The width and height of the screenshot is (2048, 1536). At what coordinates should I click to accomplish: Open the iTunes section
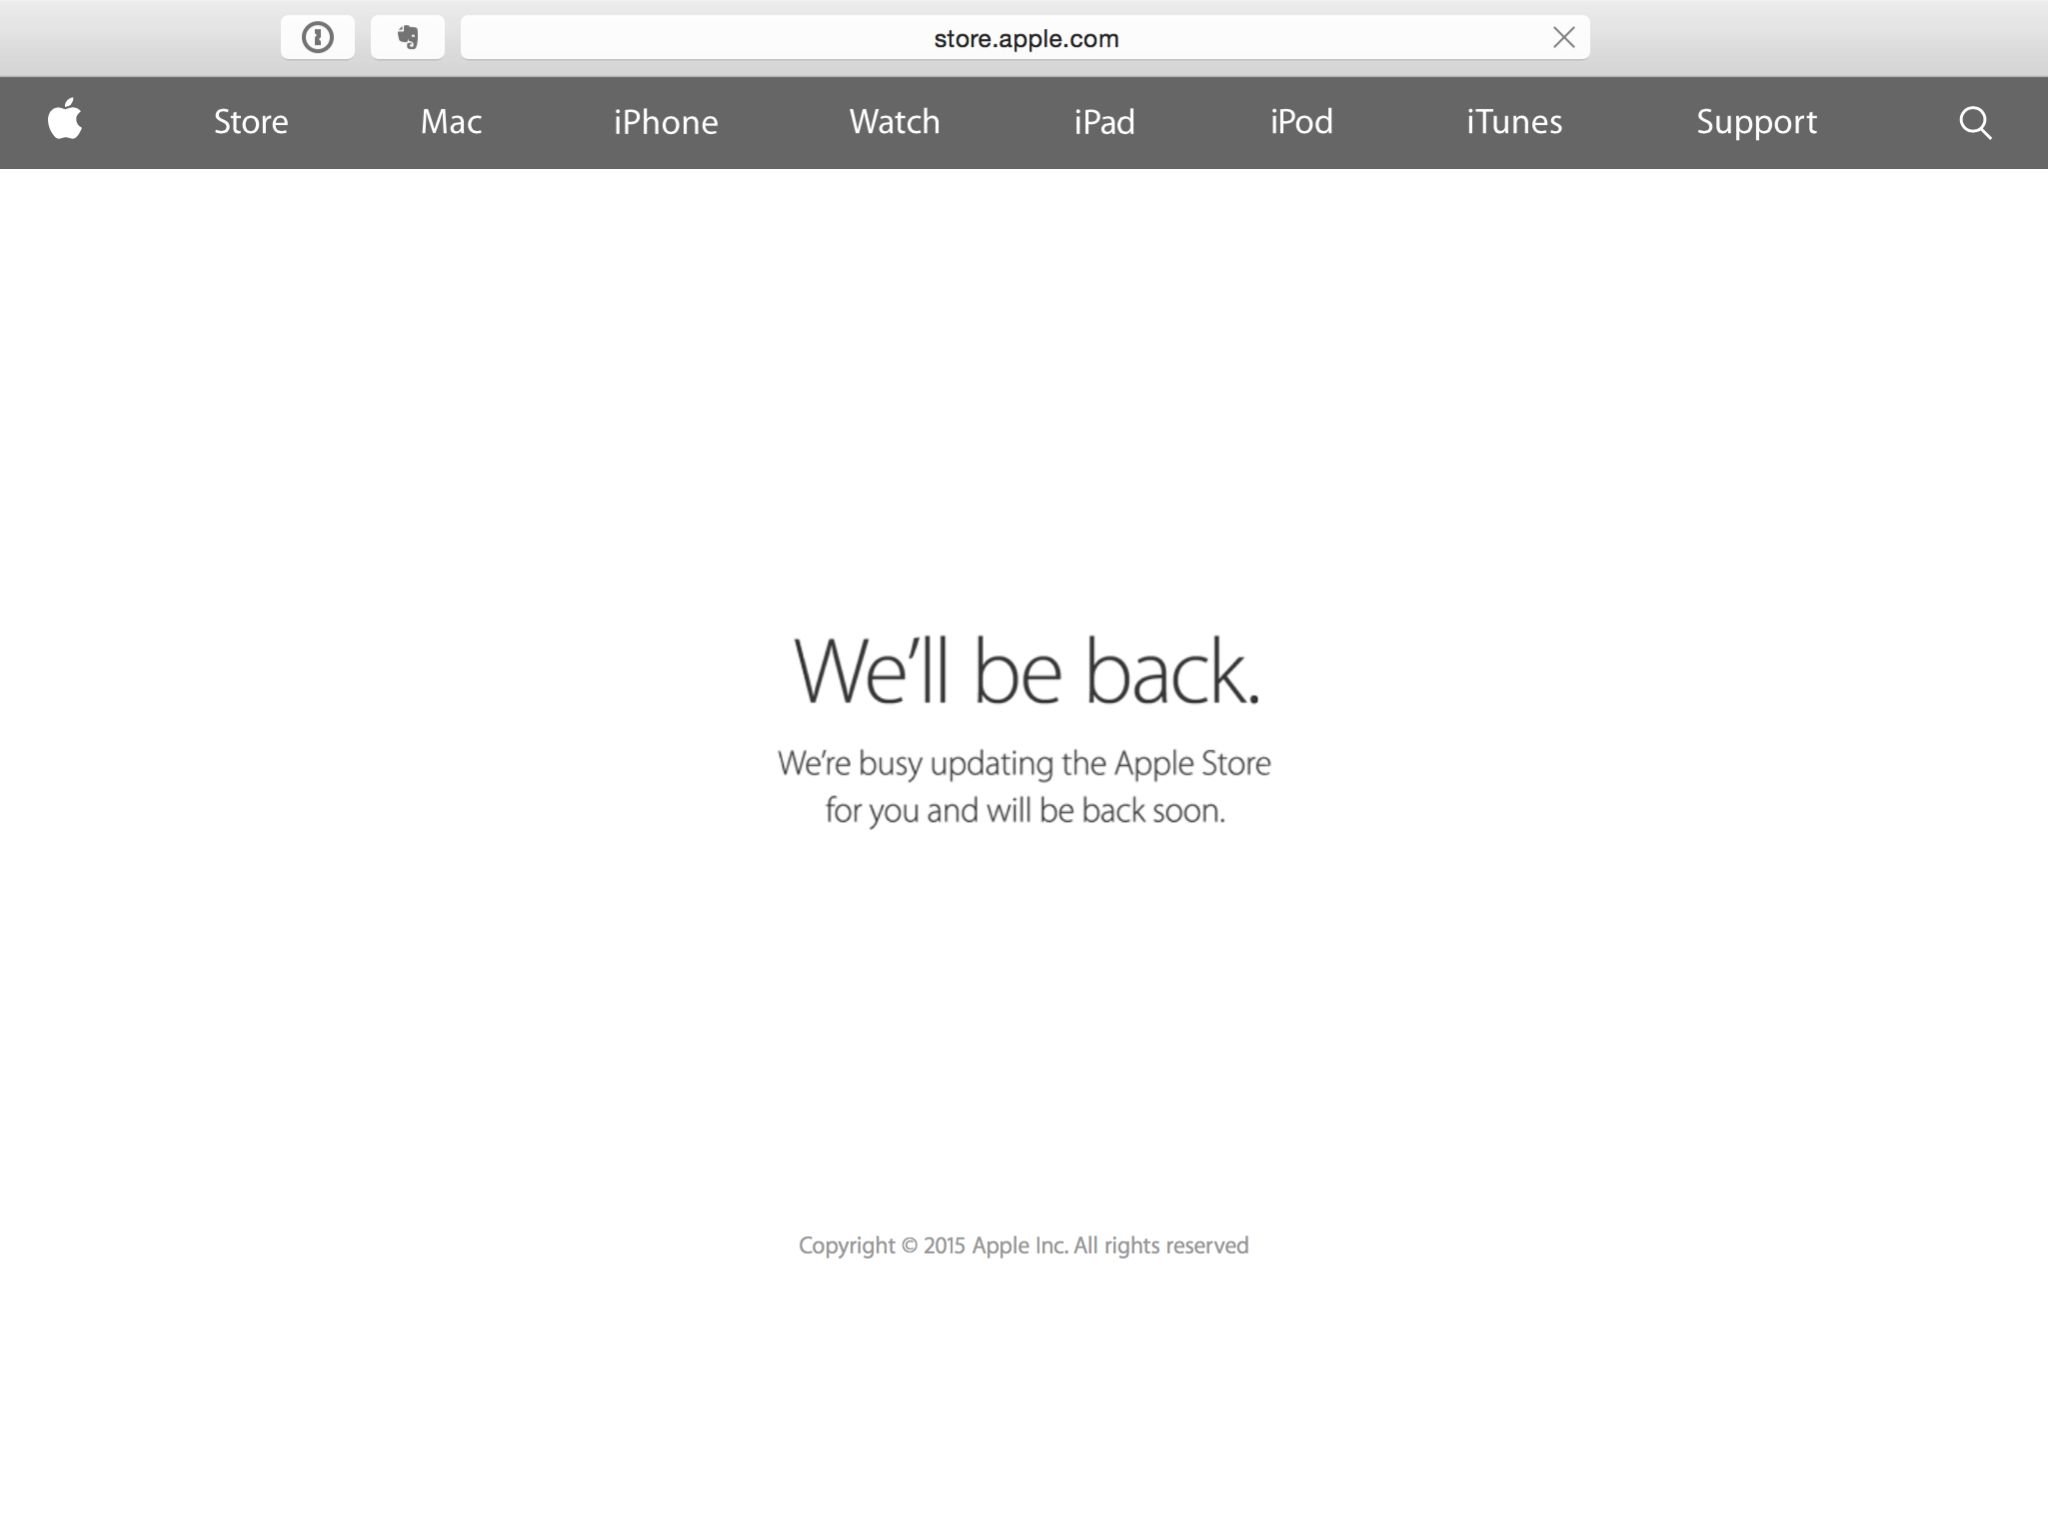click(1514, 121)
